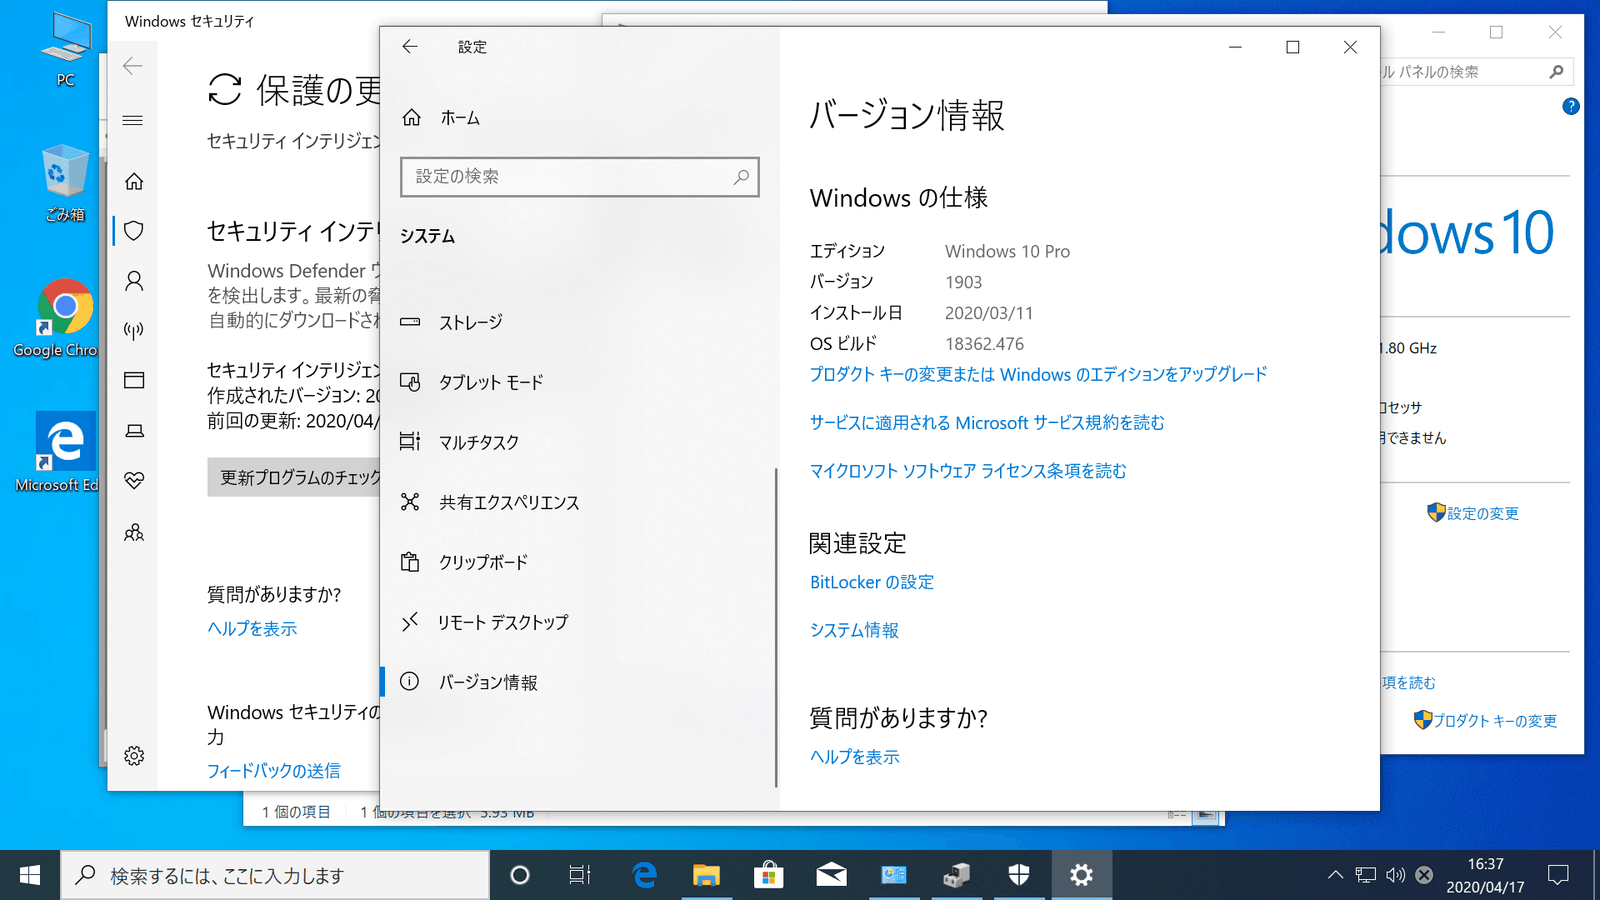Select Storage in settings sidebar
1600x900 pixels.
click(470, 322)
